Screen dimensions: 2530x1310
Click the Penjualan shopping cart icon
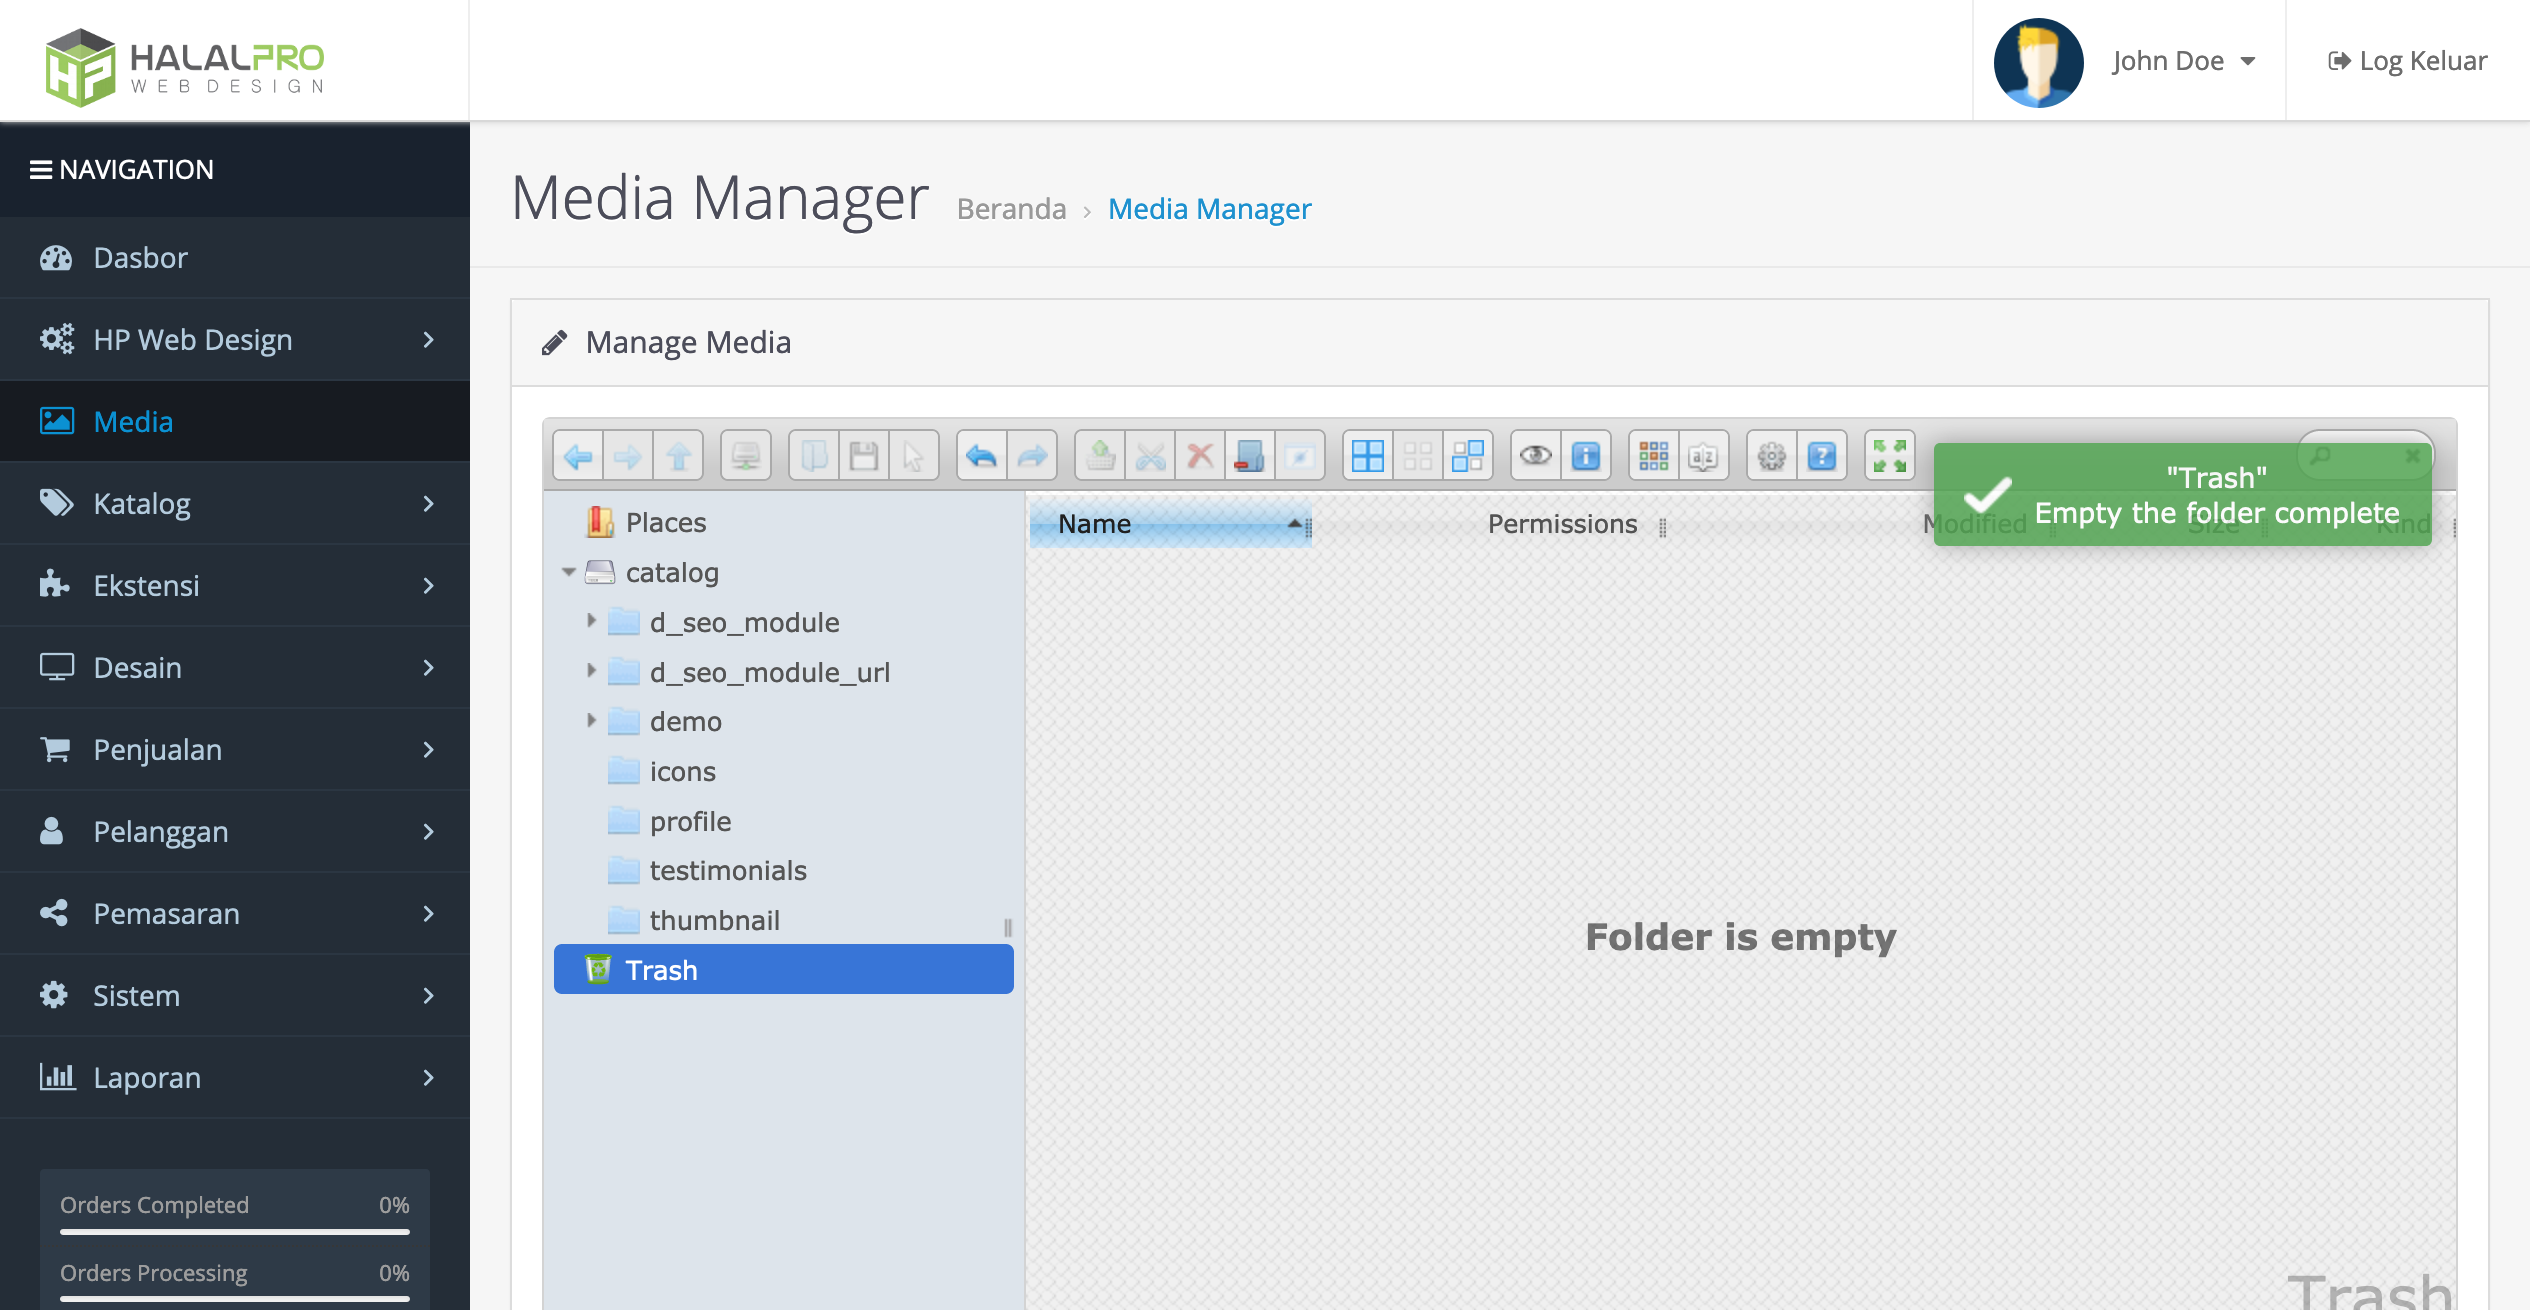55,749
